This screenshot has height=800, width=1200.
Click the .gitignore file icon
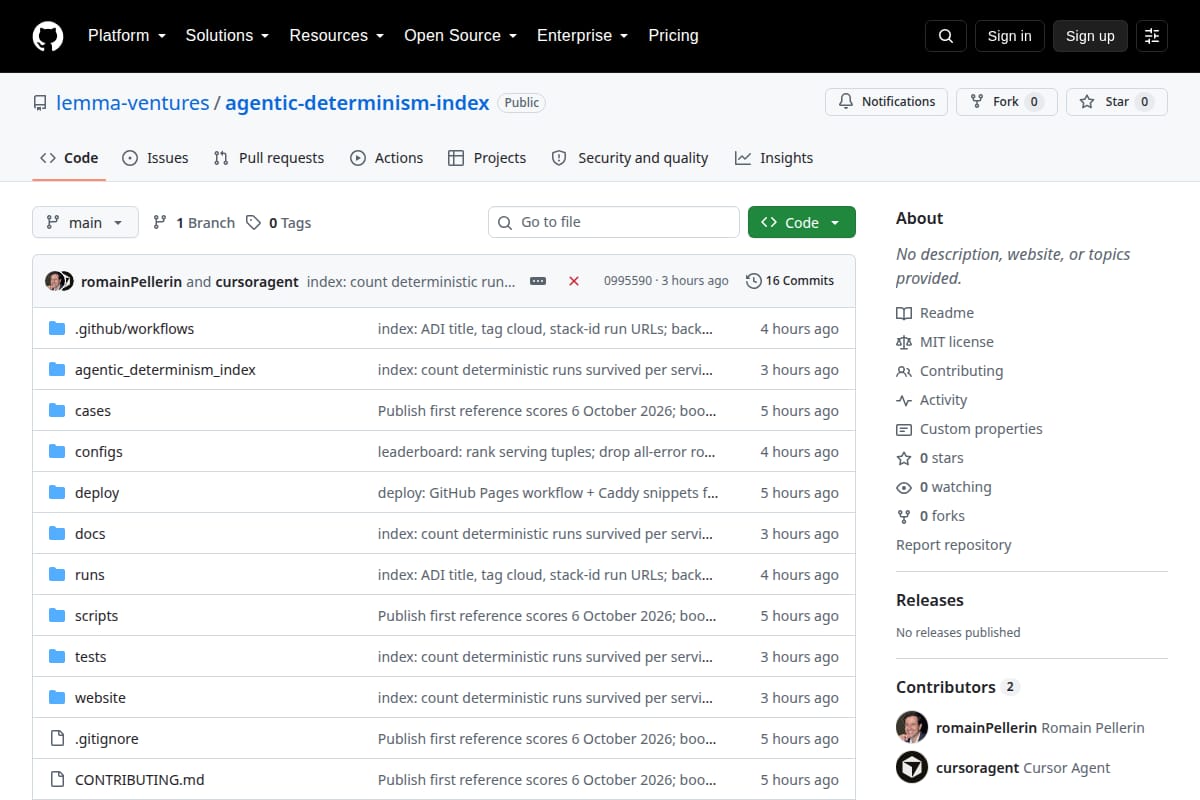[x=57, y=738]
